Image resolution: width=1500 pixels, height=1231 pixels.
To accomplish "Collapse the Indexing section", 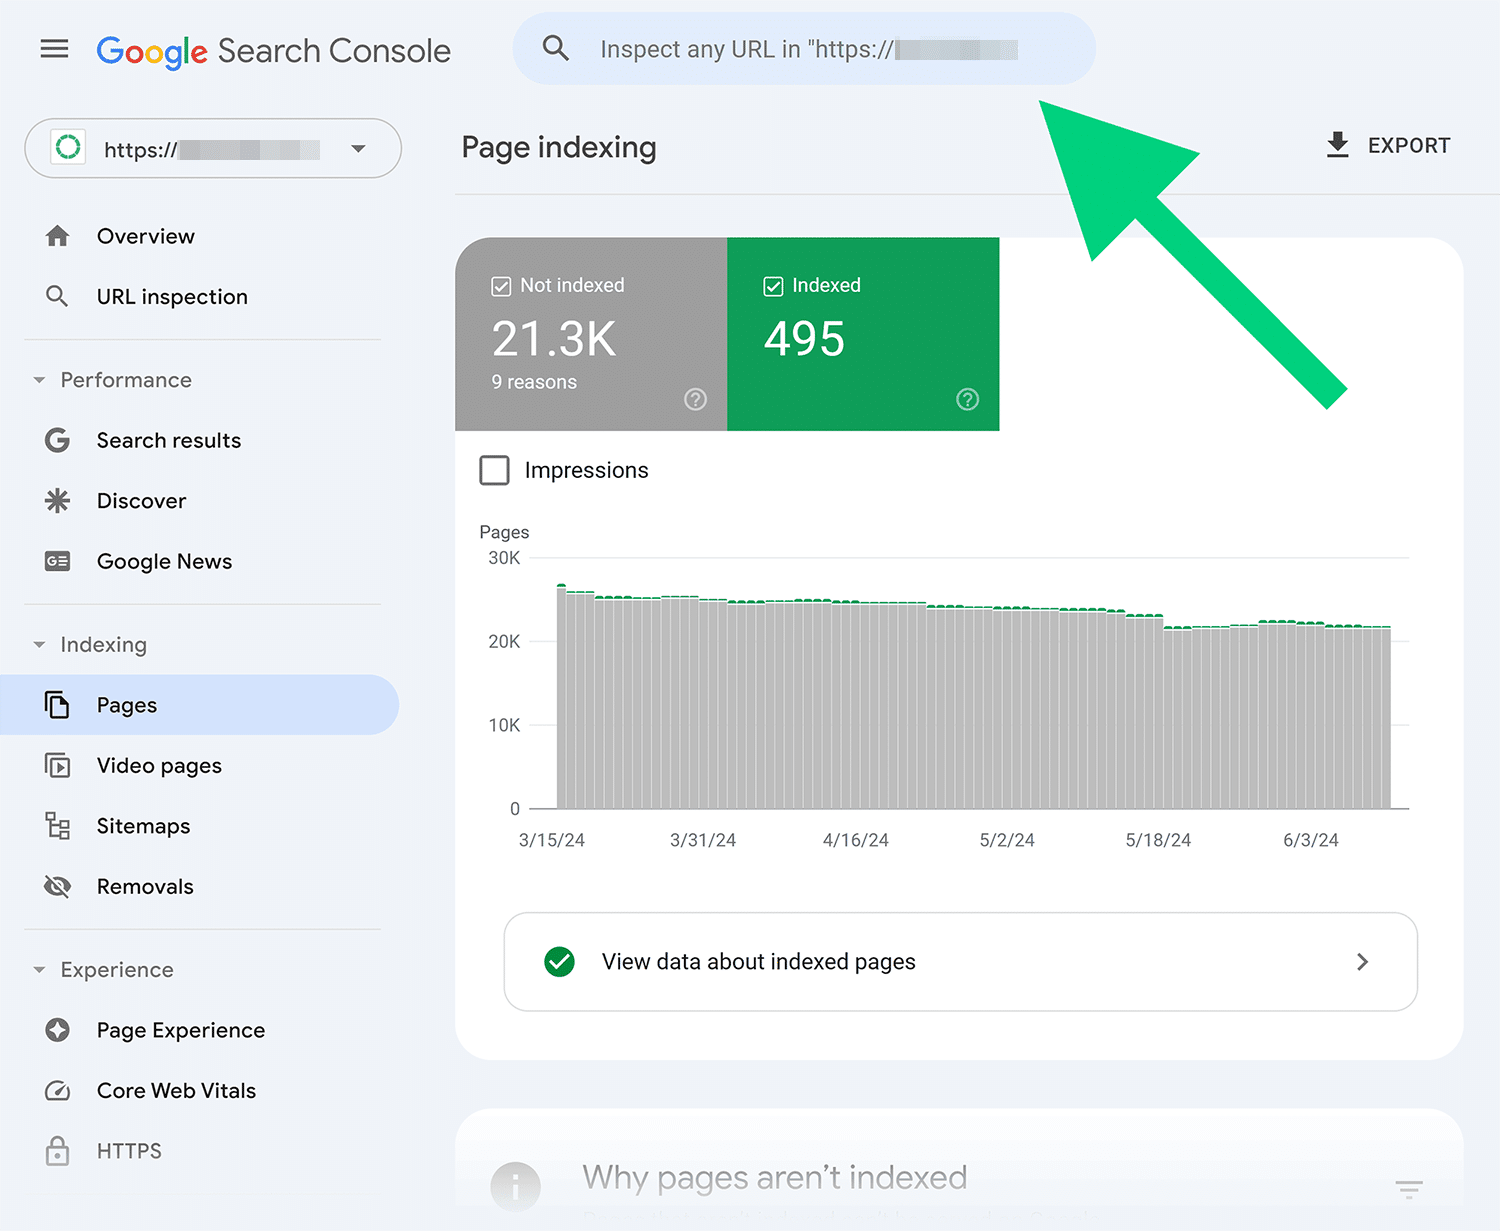I will [39, 645].
